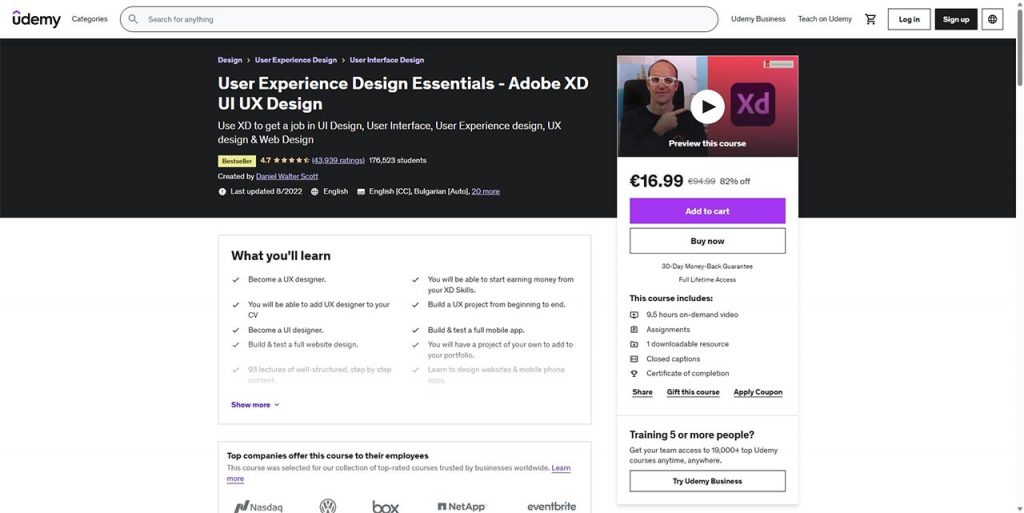Click the Volkswagen company logo
This screenshot has height=513, width=1024.
pyautogui.click(x=328, y=506)
